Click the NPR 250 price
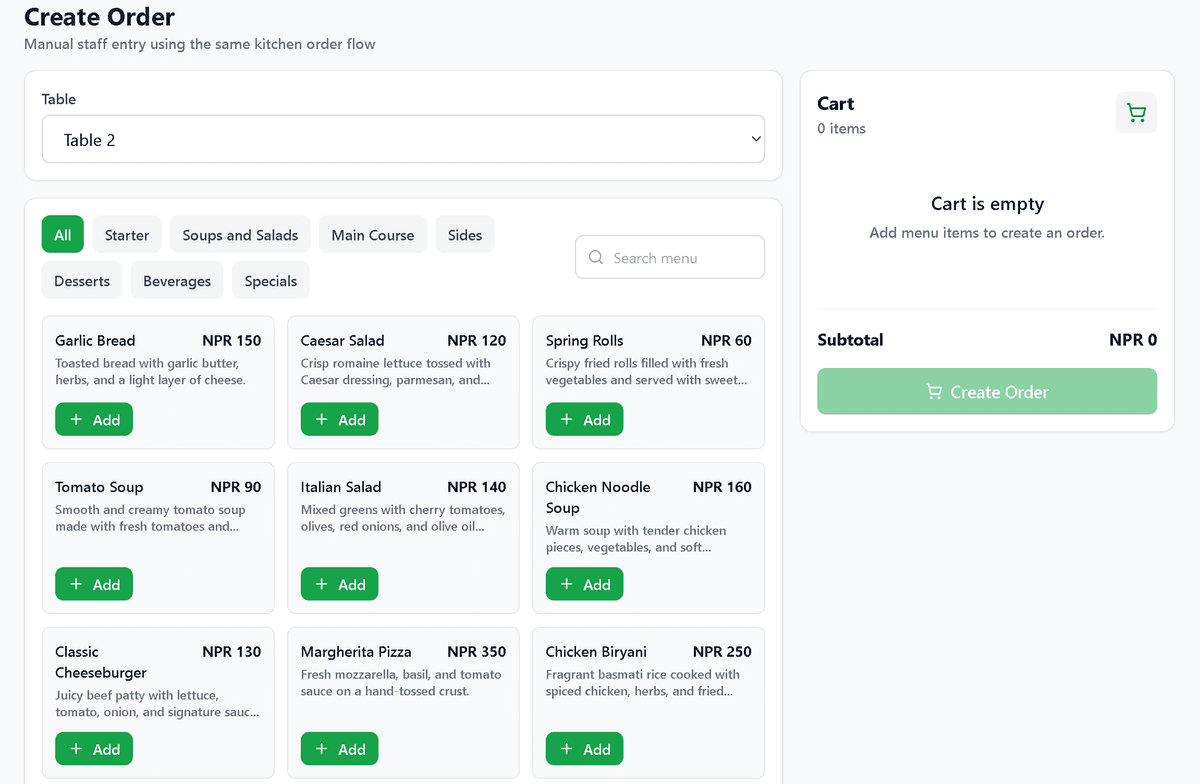The width and height of the screenshot is (1200, 784). pos(722,651)
